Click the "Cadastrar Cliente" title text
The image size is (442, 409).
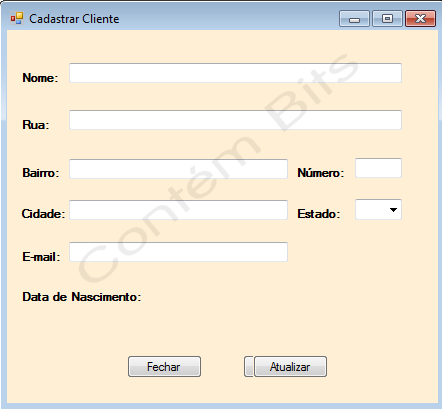pyautogui.click(x=74, y=19)
